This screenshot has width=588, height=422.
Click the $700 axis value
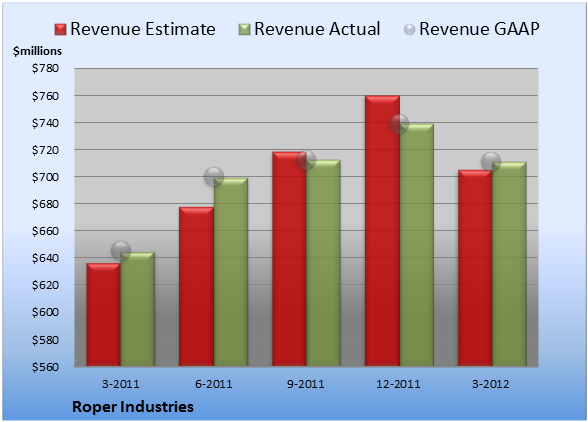[x=45, y=177]
